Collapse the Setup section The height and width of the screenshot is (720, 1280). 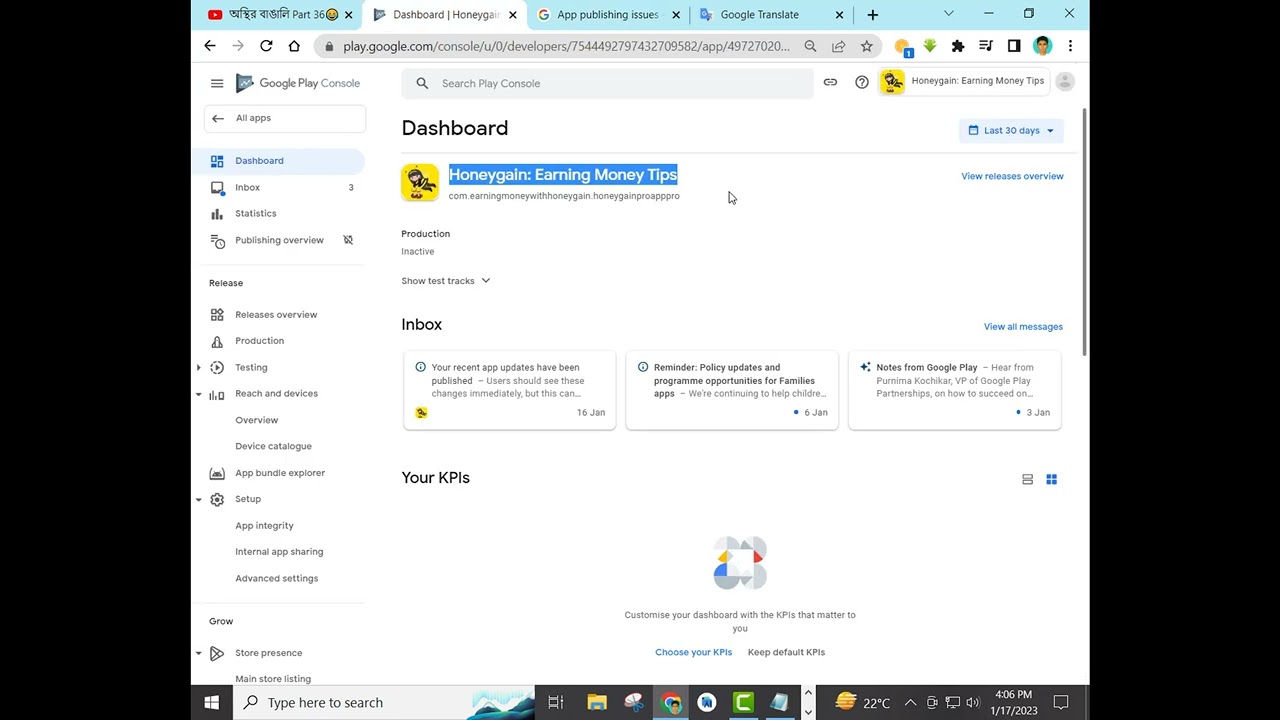coord(198,499)
